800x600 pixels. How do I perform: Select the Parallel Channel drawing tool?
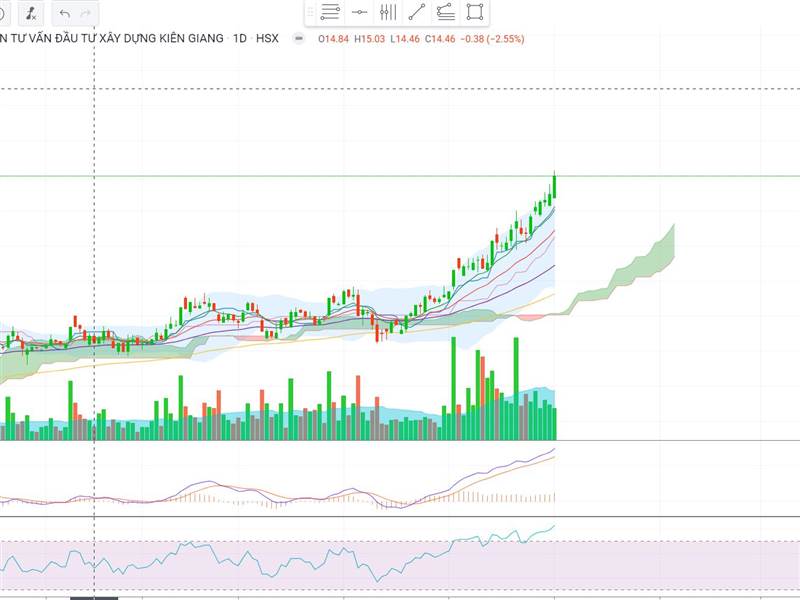pos(447,12)
